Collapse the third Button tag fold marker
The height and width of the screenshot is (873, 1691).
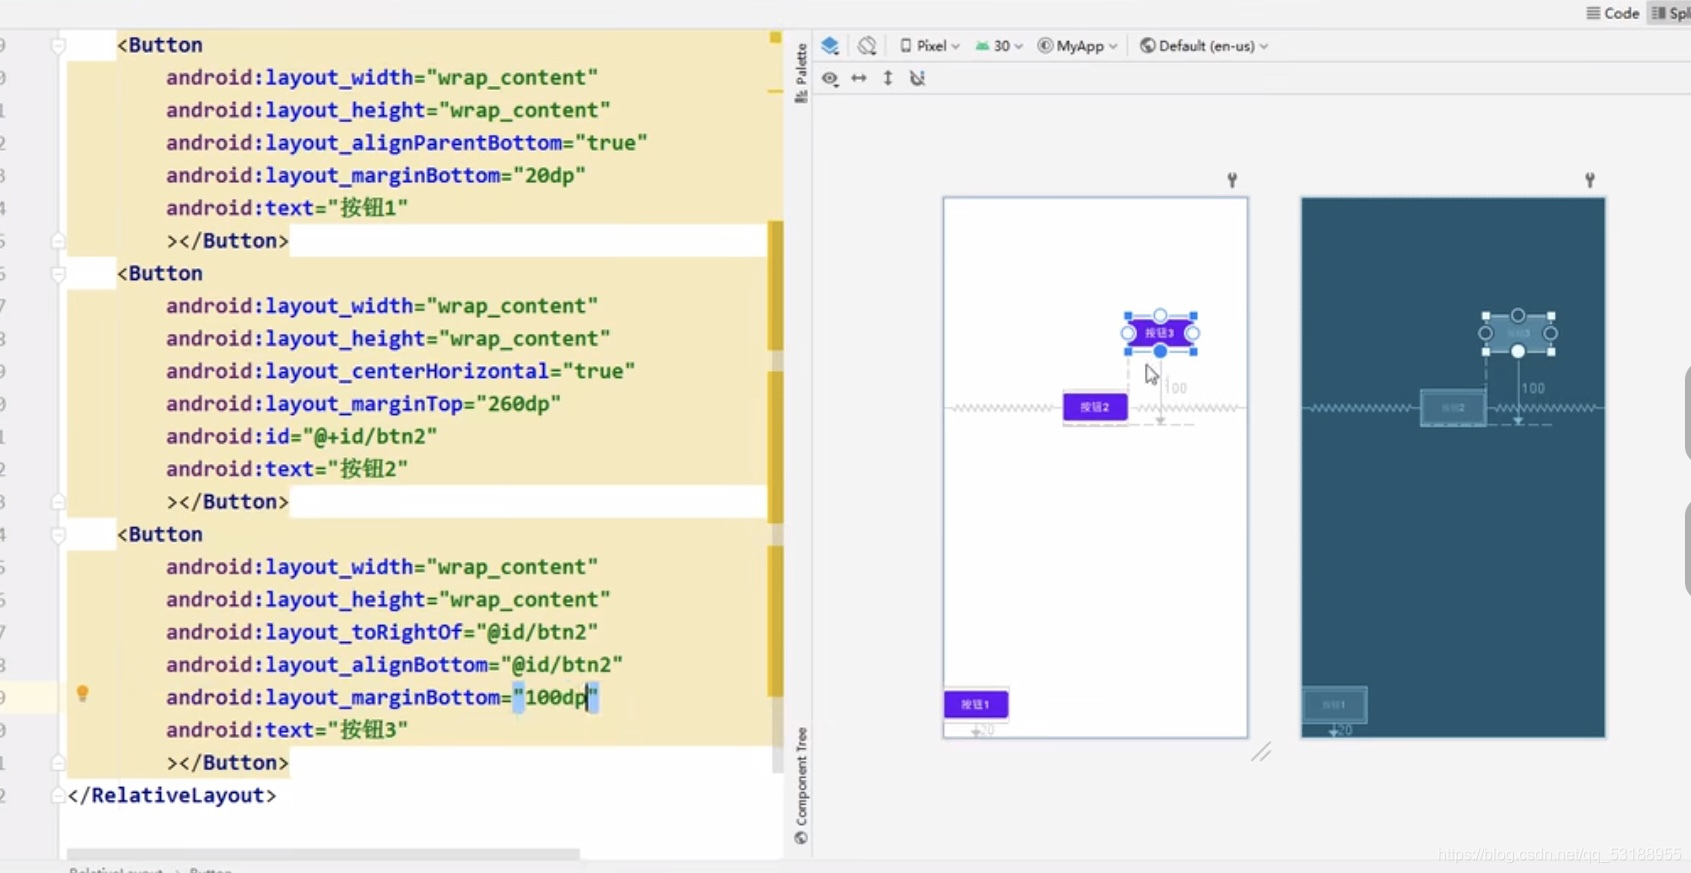[58, 534]
